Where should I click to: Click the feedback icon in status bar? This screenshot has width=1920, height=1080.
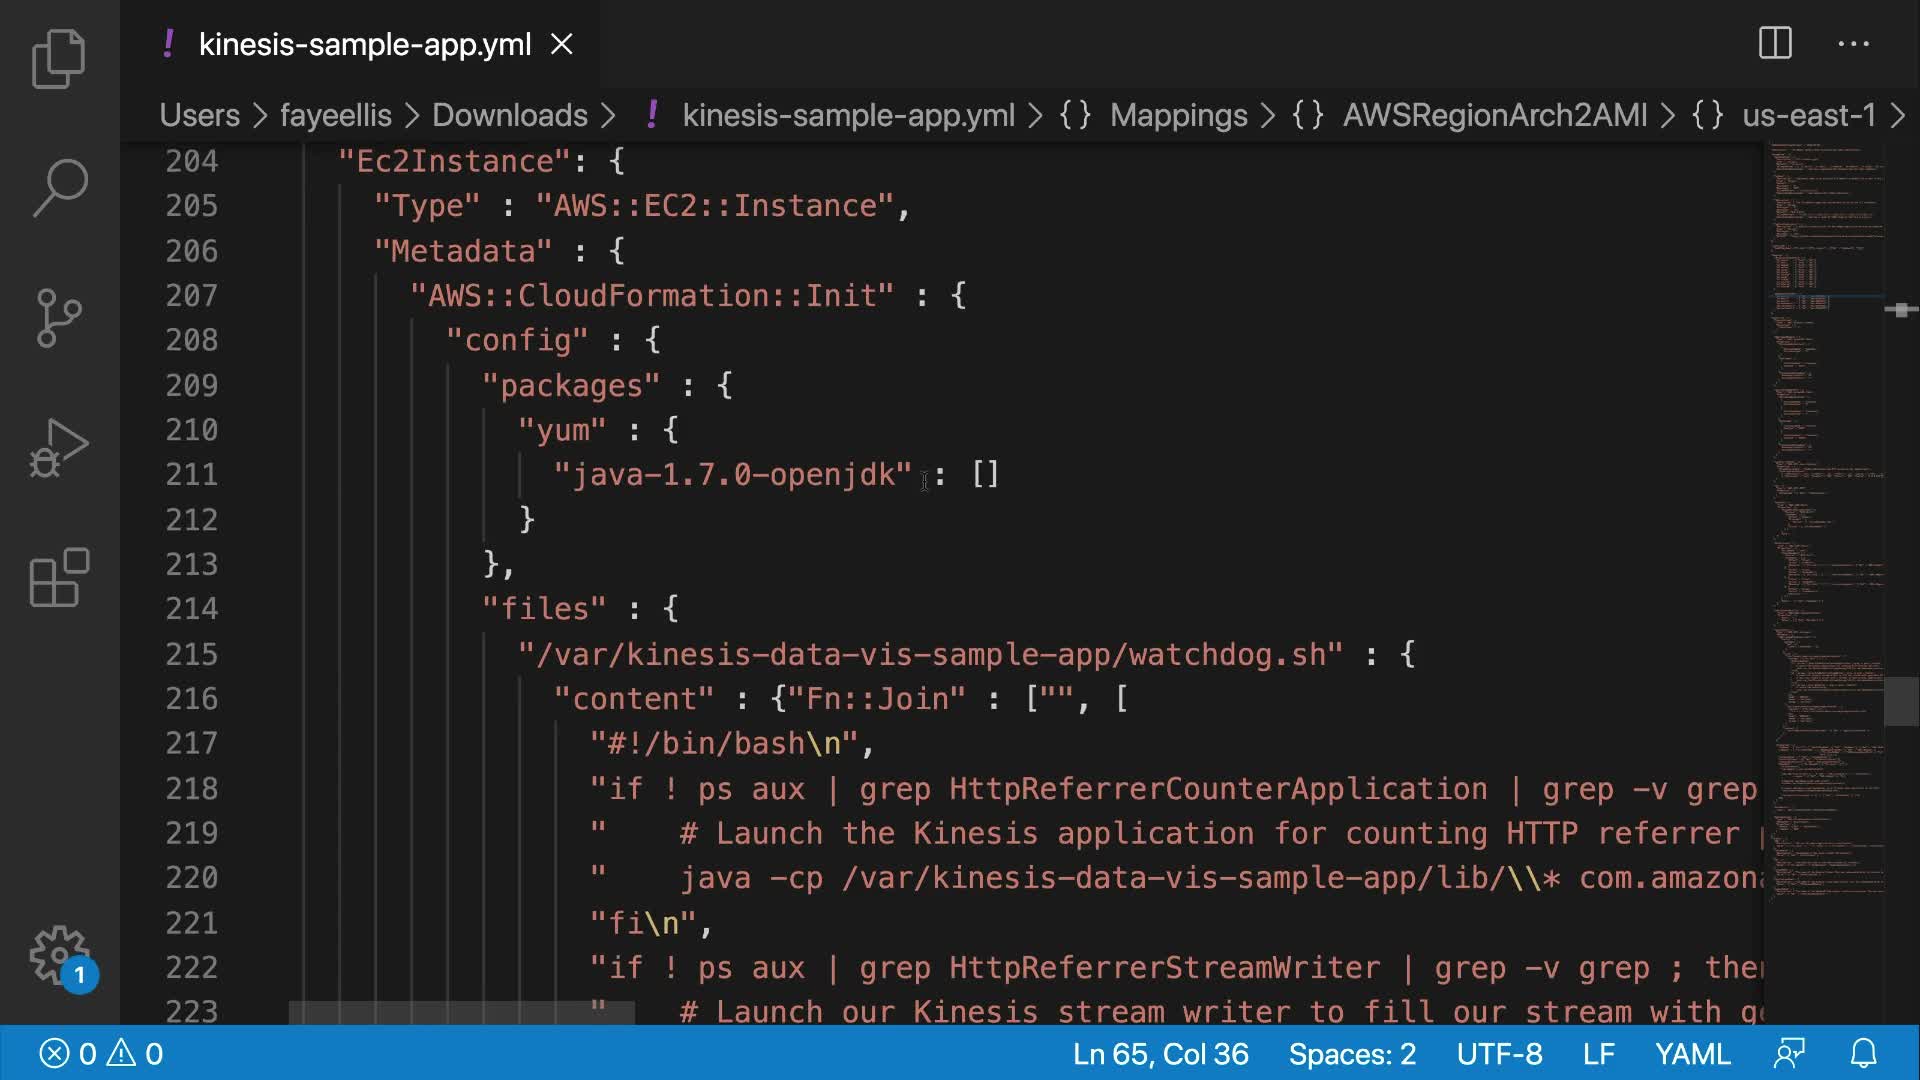tap(1789, 1054)
